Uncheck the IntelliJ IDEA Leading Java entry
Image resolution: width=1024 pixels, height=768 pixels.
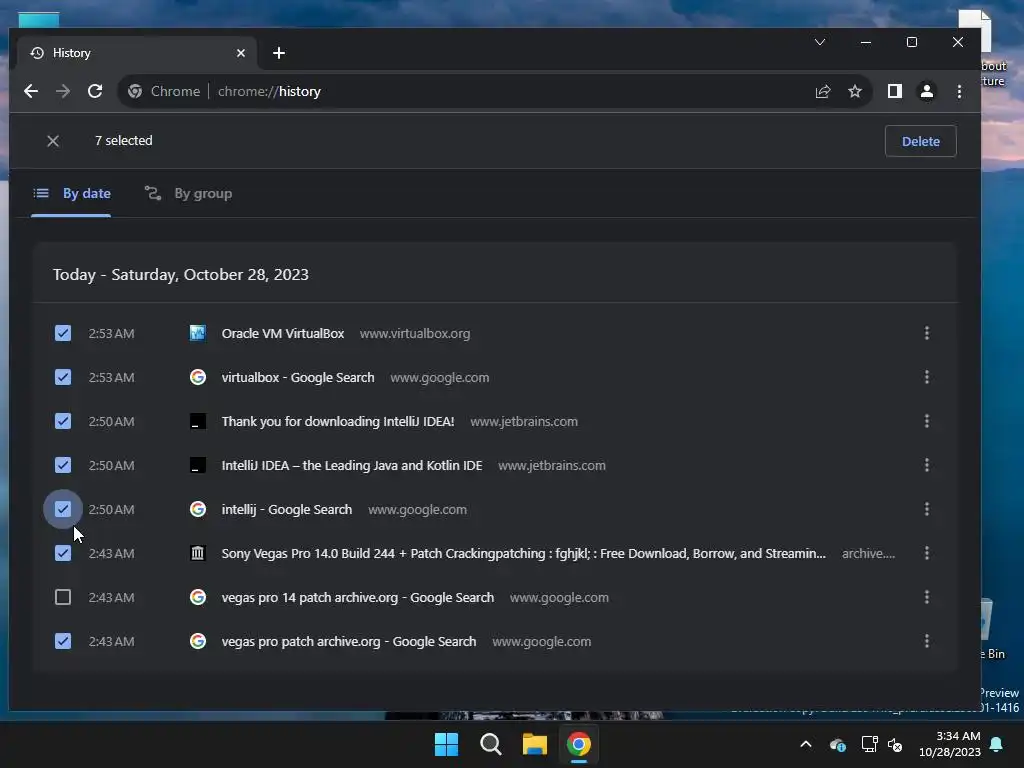[x=63, y=465]
